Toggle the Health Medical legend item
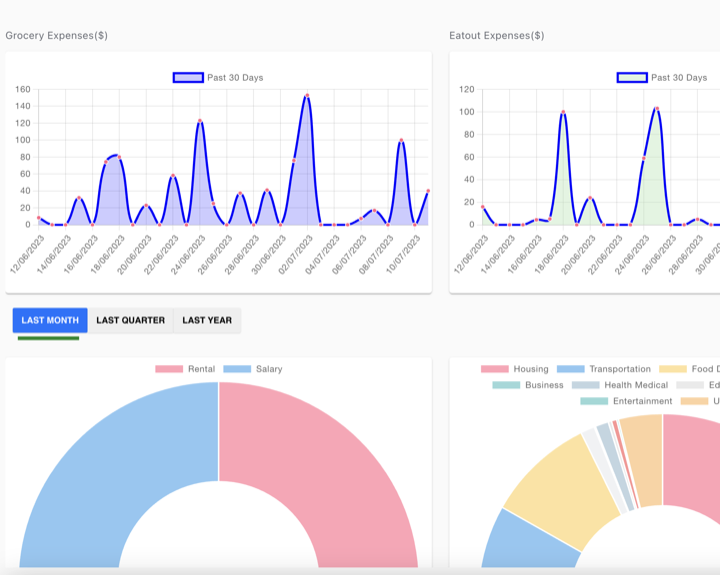The image size is (720, 575). [x=620, y=385]
